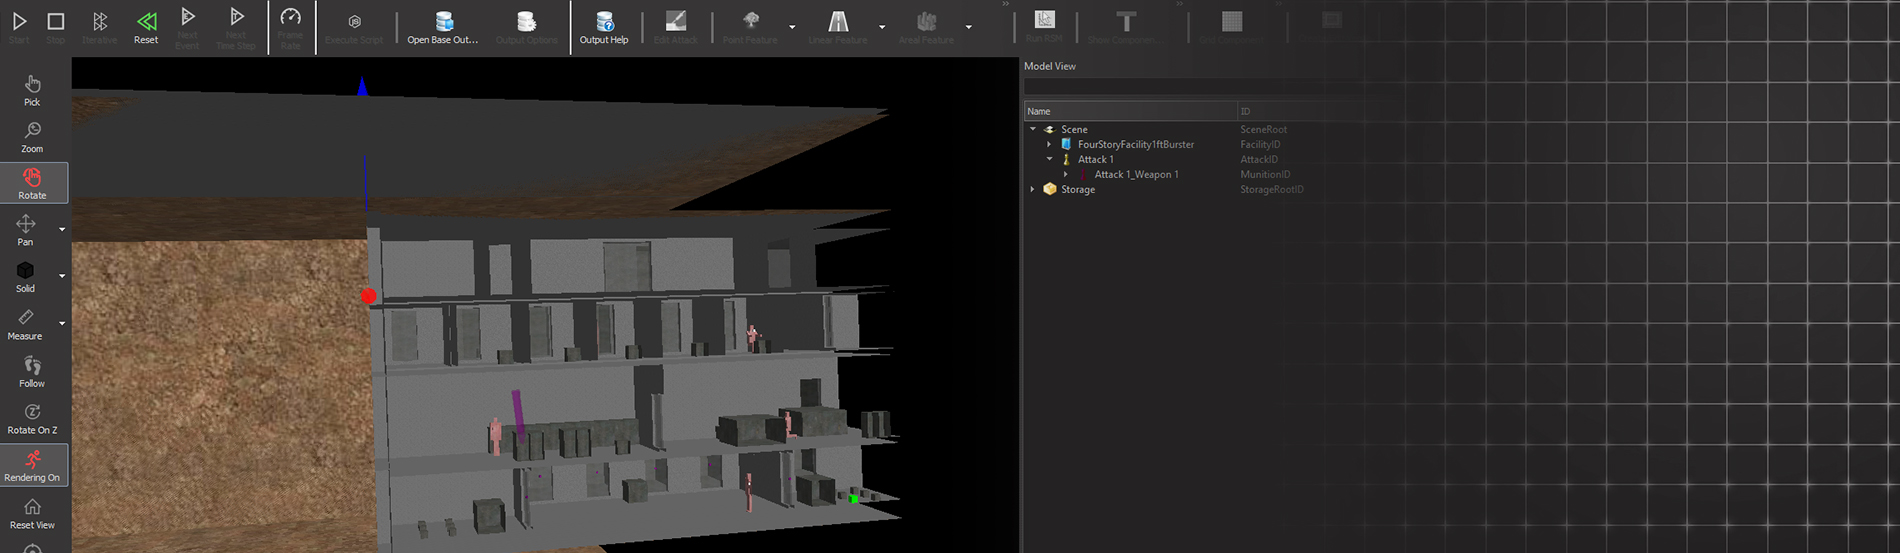This screenshot has width=1900, height=553.
Task: Advance to Next Event
Action: [x=187, y=28]
